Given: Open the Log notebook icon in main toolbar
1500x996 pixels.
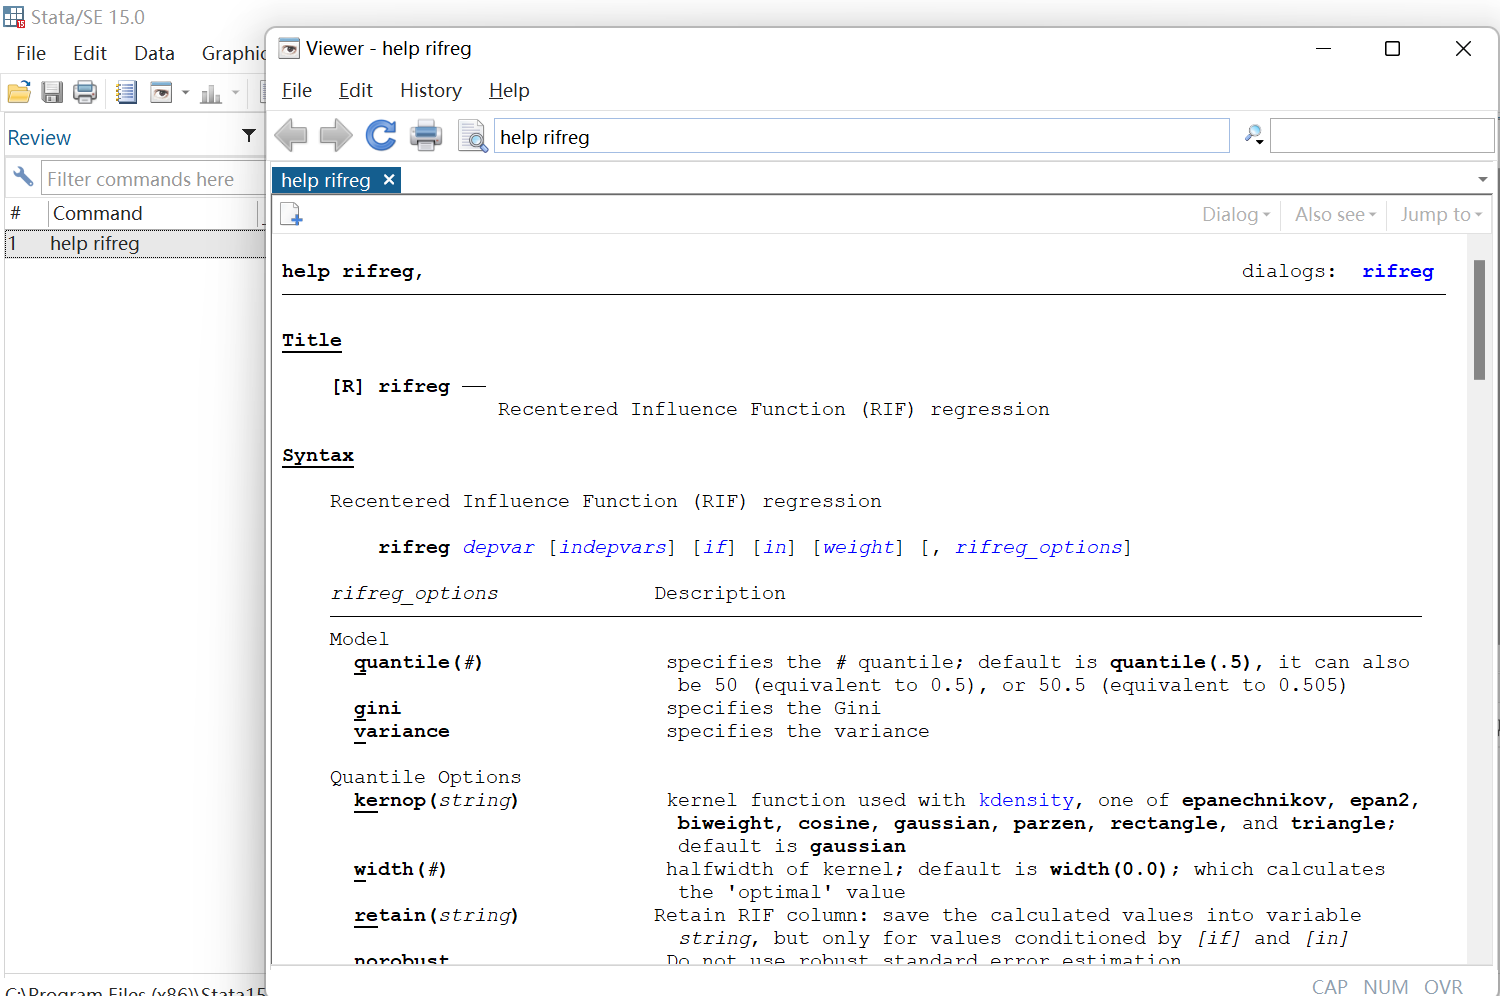Looking at the screenshot, I should tap(126, 93).
